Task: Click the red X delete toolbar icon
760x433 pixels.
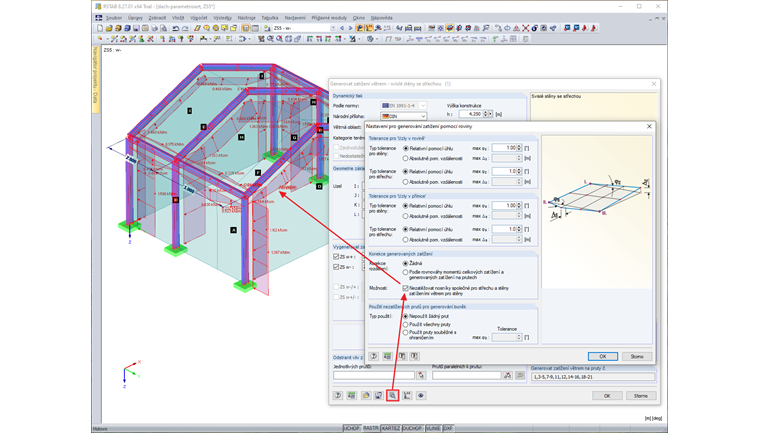Action: (525, 28)
